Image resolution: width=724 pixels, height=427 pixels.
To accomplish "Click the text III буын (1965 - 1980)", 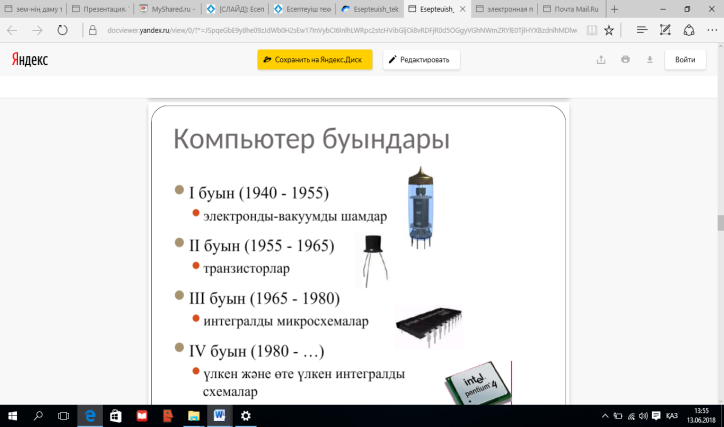I will [x=264, y=298].
